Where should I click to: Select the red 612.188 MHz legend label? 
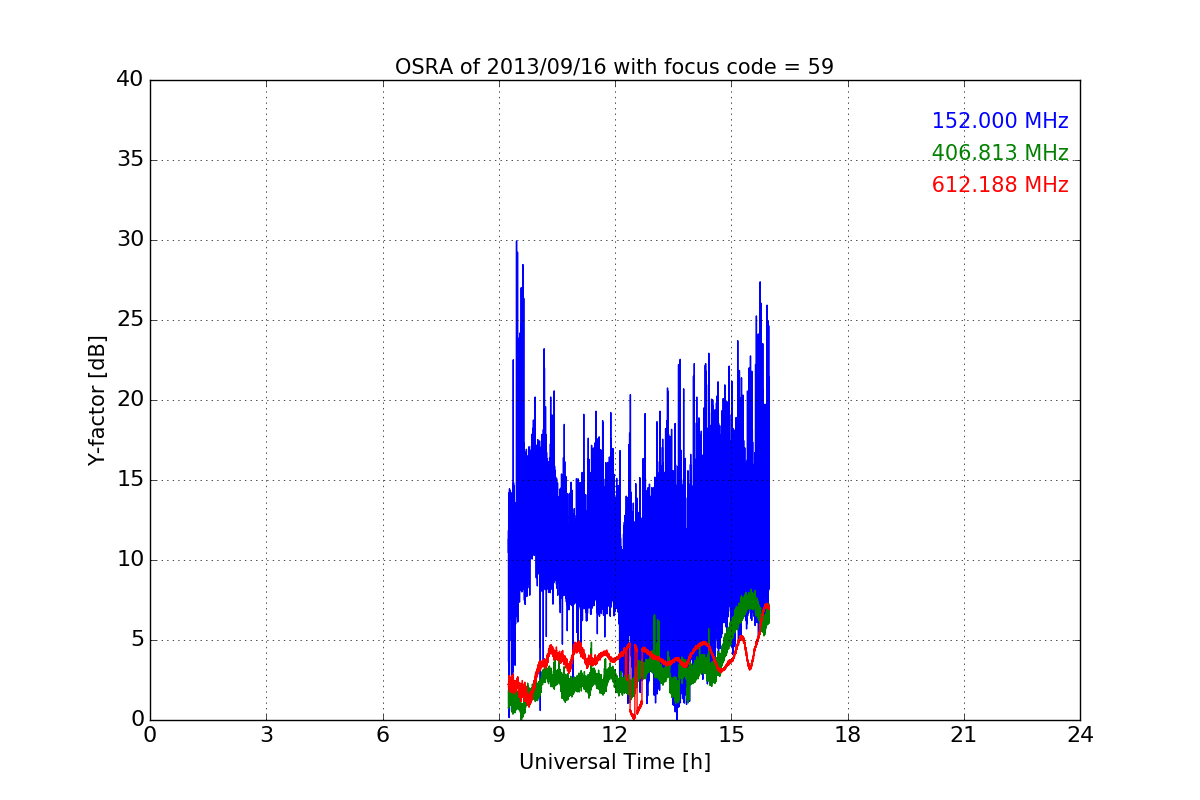pos(1000,185)
